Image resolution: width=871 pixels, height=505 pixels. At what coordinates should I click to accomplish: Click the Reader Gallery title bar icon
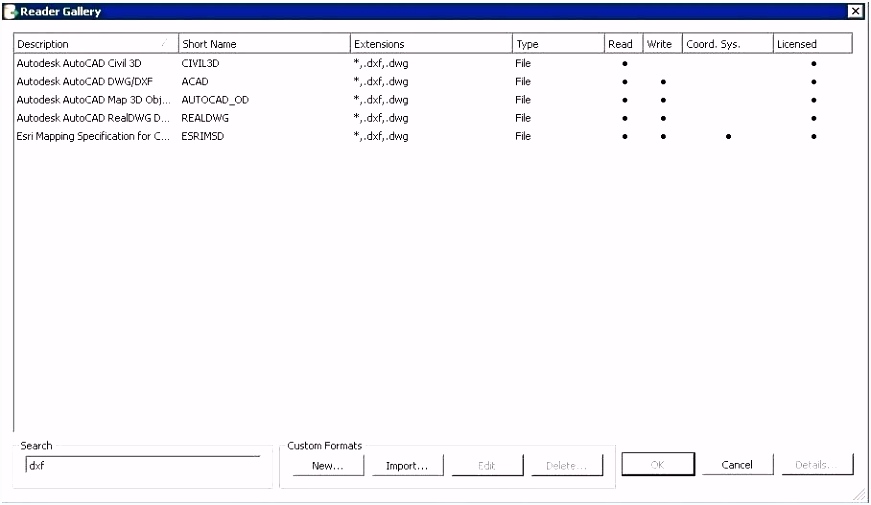pyautogui.click(x=10, y=11)
